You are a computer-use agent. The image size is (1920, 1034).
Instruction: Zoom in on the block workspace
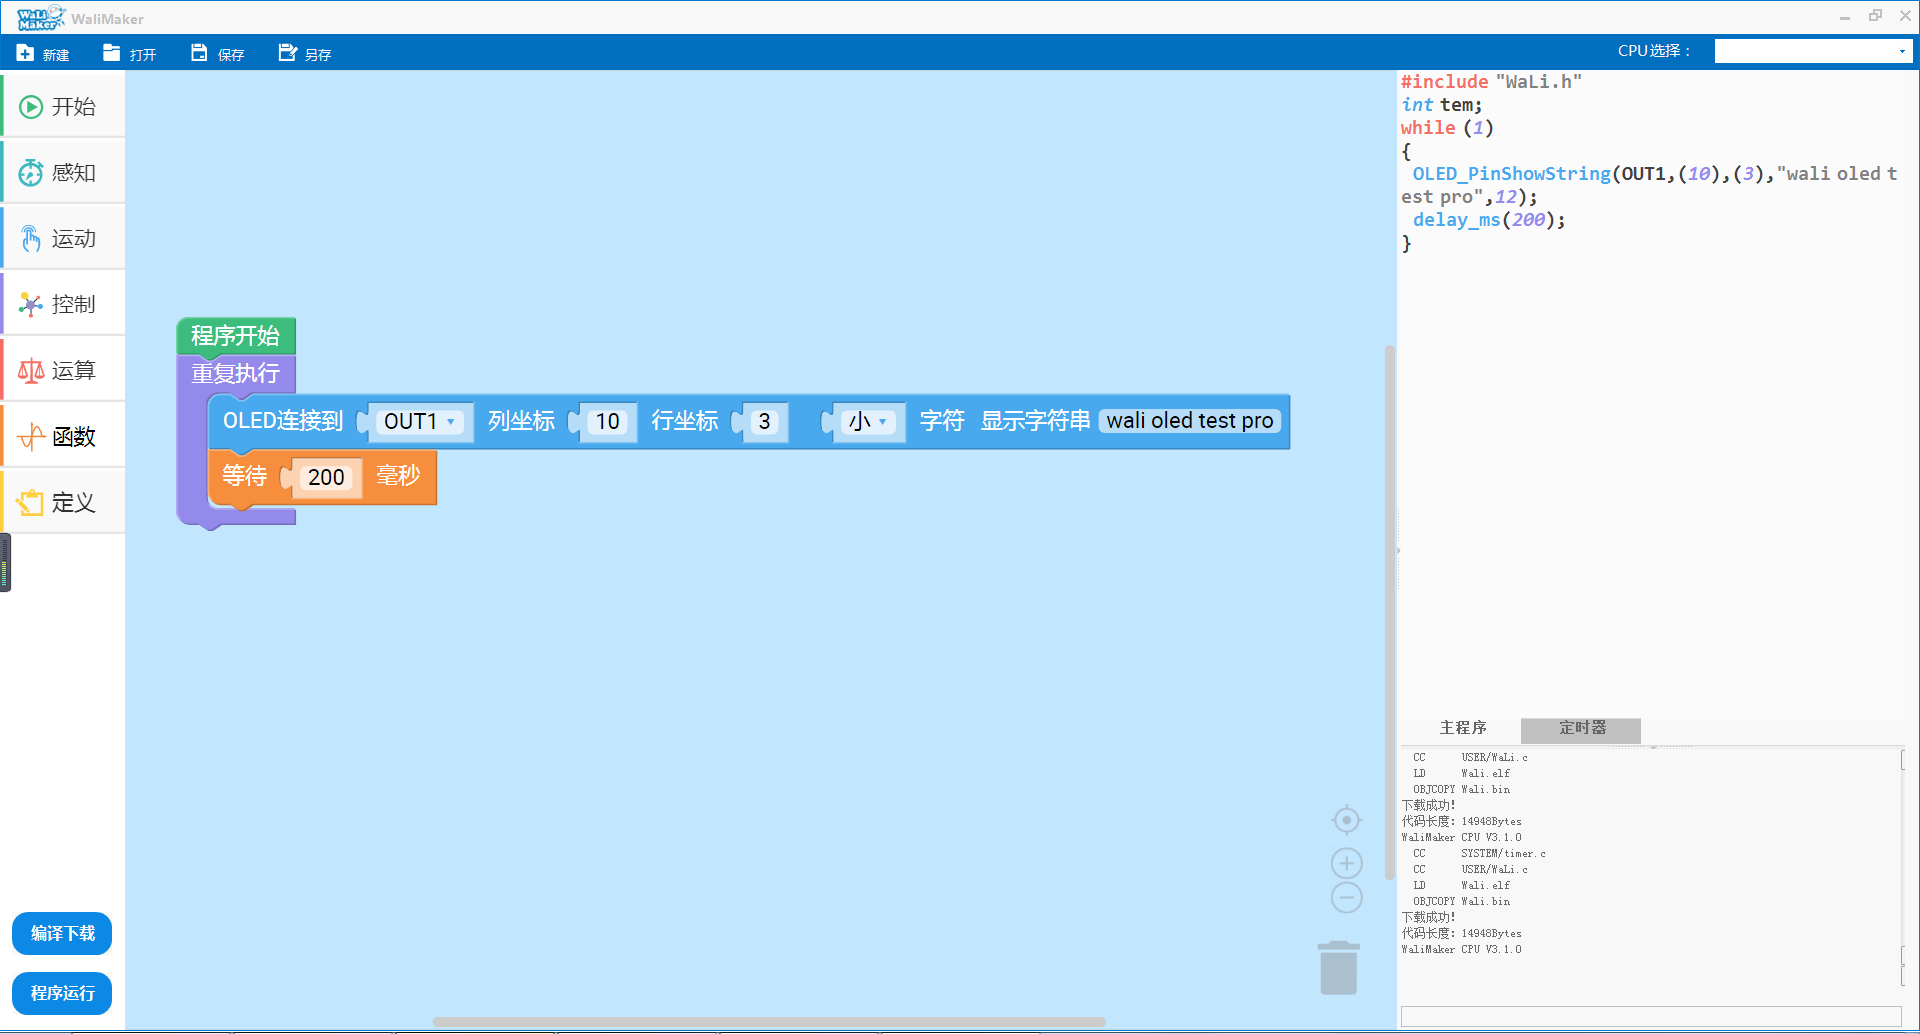(x=1347, y=863)
